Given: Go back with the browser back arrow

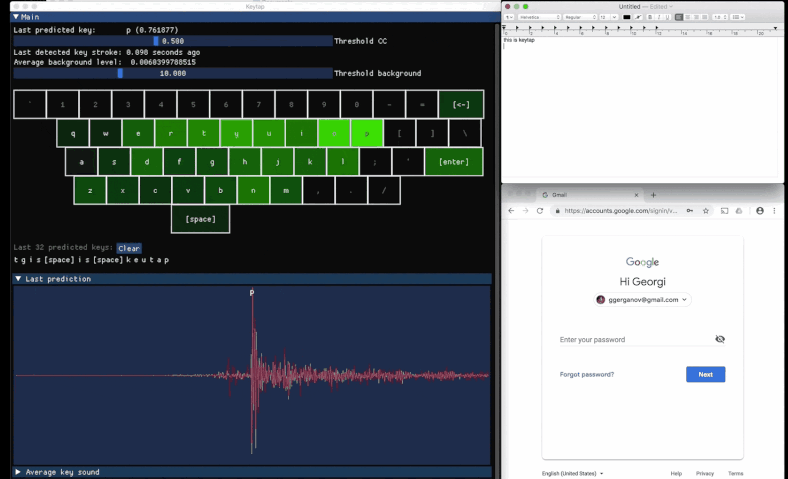Looking at the screenshot, I should click(x=511, y=211).
